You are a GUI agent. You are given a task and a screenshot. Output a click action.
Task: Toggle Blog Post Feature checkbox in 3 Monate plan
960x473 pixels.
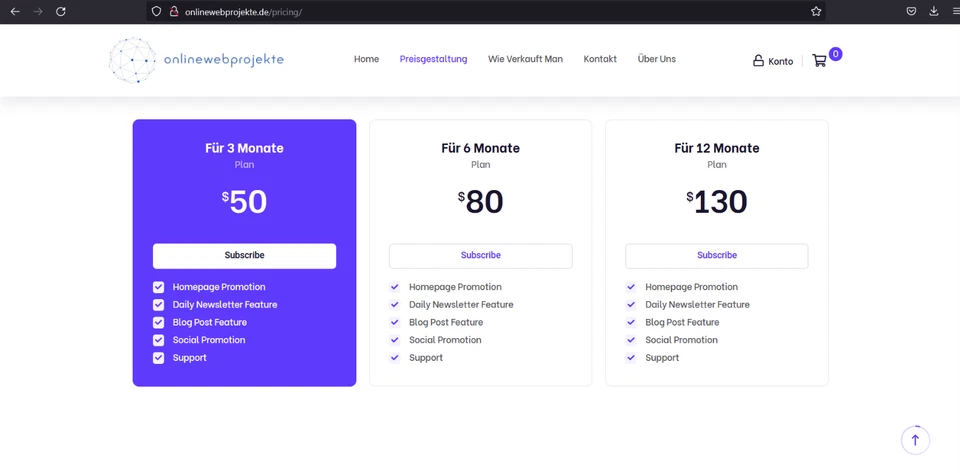click(x=158, y=322)
